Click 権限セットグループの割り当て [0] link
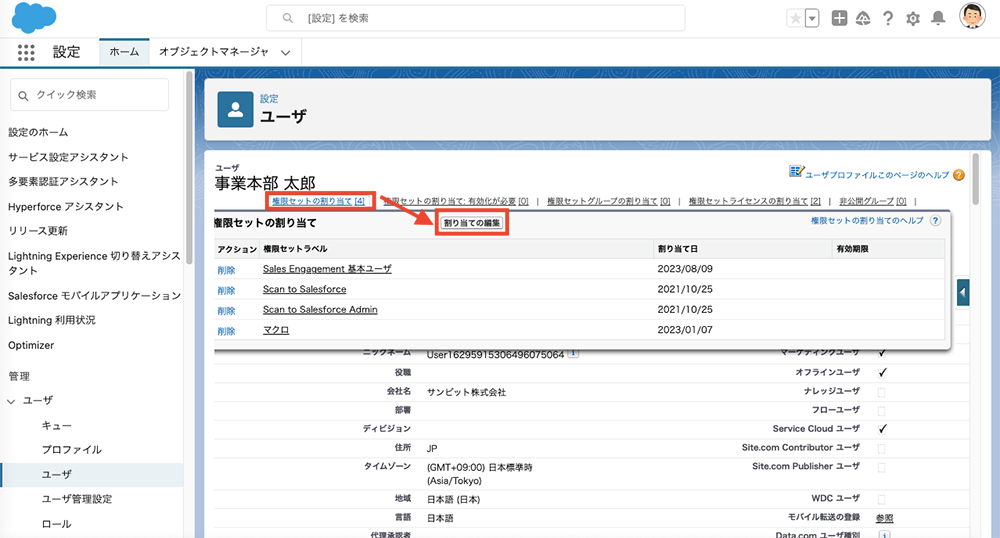Screen dimensions: 1000x538 pyautogui.click(x=608, y=201)
